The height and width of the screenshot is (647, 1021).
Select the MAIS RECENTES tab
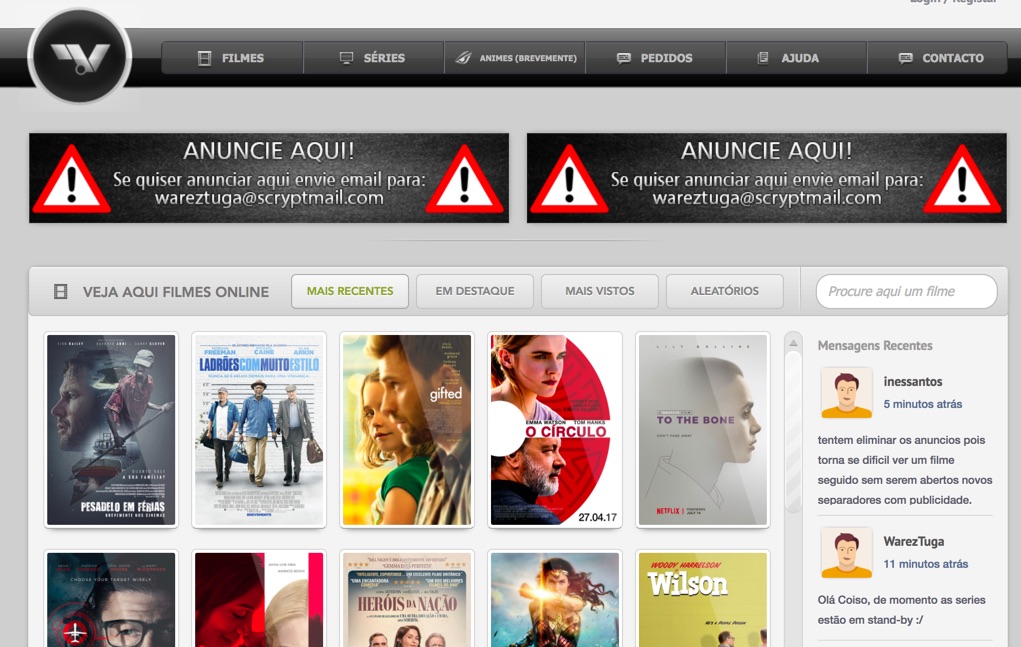[350, 291]
